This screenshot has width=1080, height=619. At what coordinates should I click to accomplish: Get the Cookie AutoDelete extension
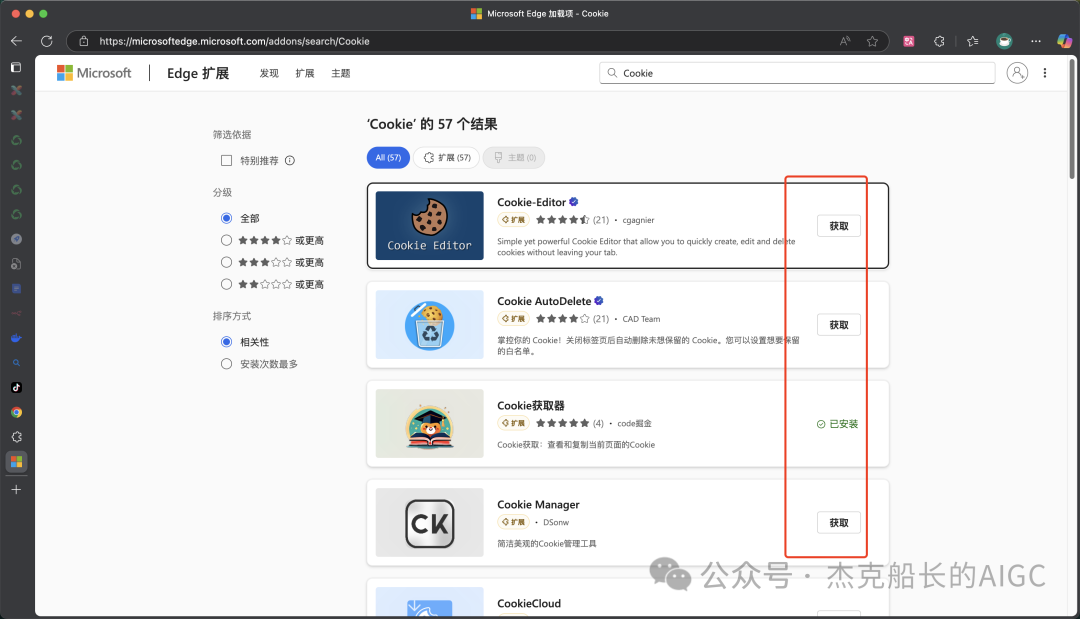[838, 325]
